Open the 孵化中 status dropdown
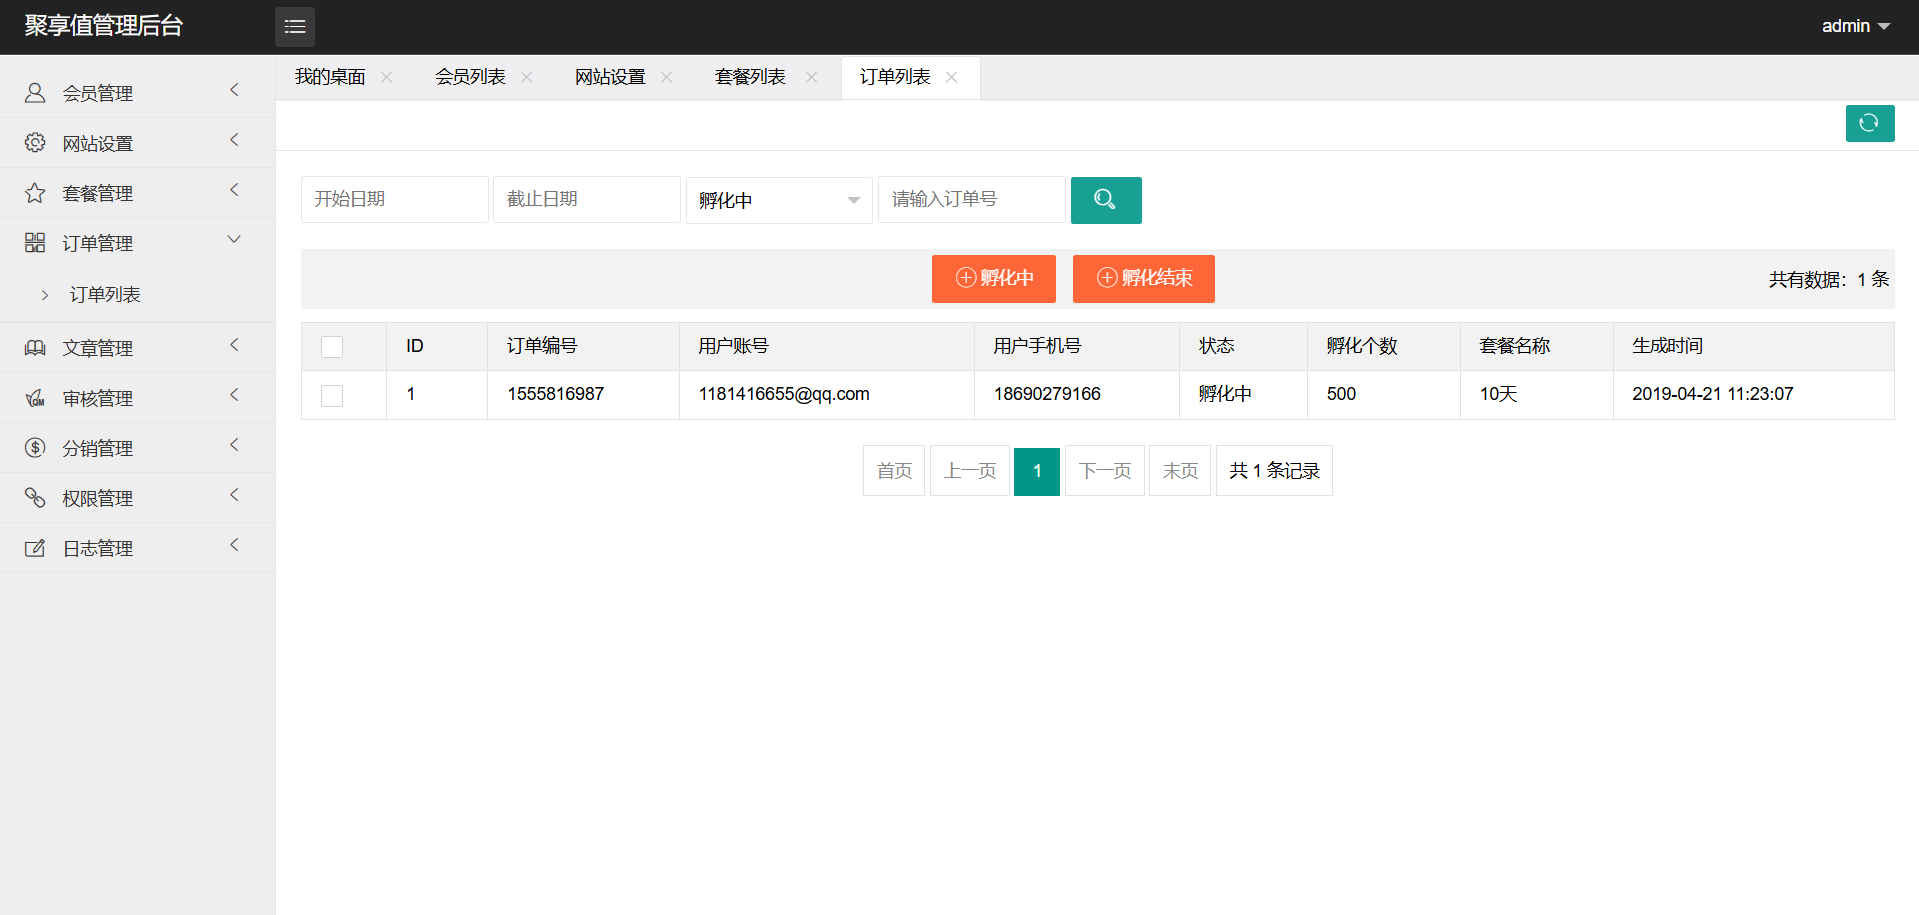The height and width of the screenshot is (915, 1919). (778, 200)
